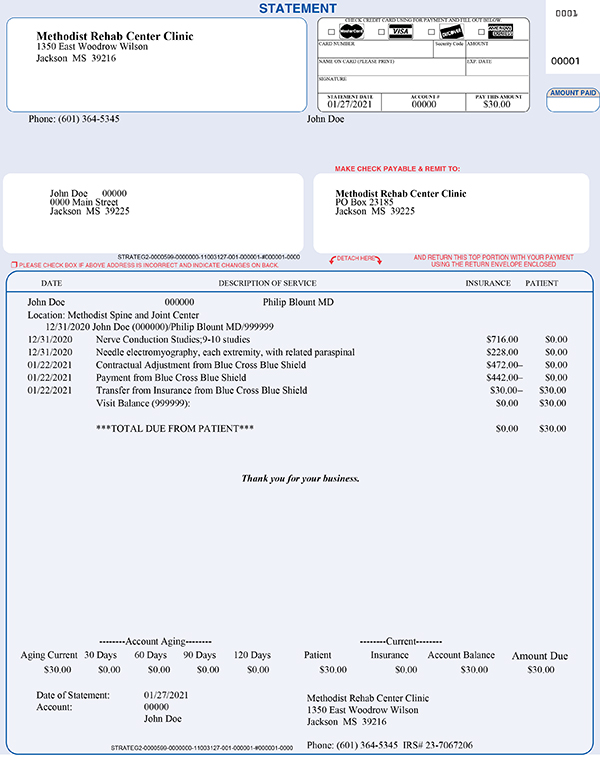Click patient $30.00 on Total Due row
This screenshot has width=600, height=760.
553,428
